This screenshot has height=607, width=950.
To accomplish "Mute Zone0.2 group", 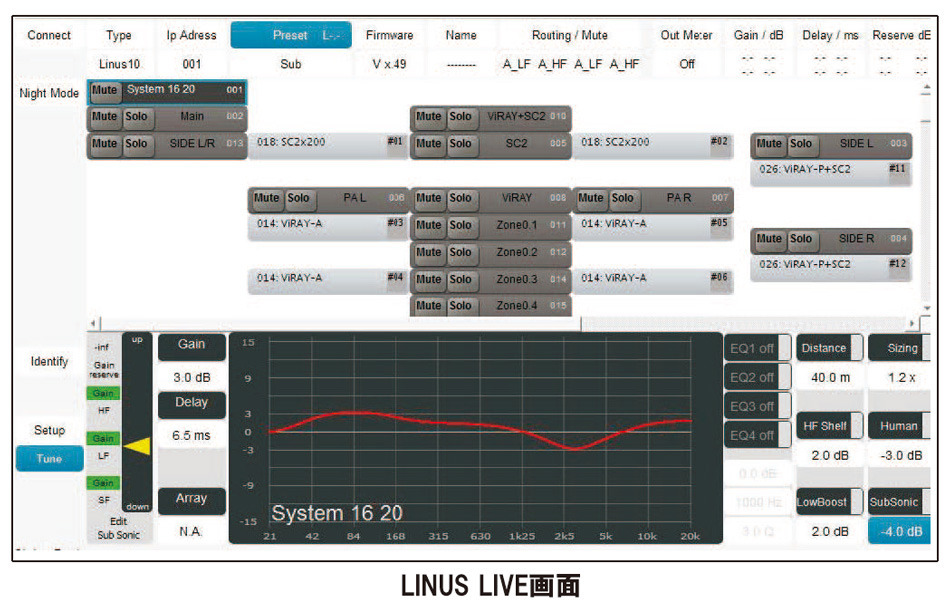I will pos(428,253).
